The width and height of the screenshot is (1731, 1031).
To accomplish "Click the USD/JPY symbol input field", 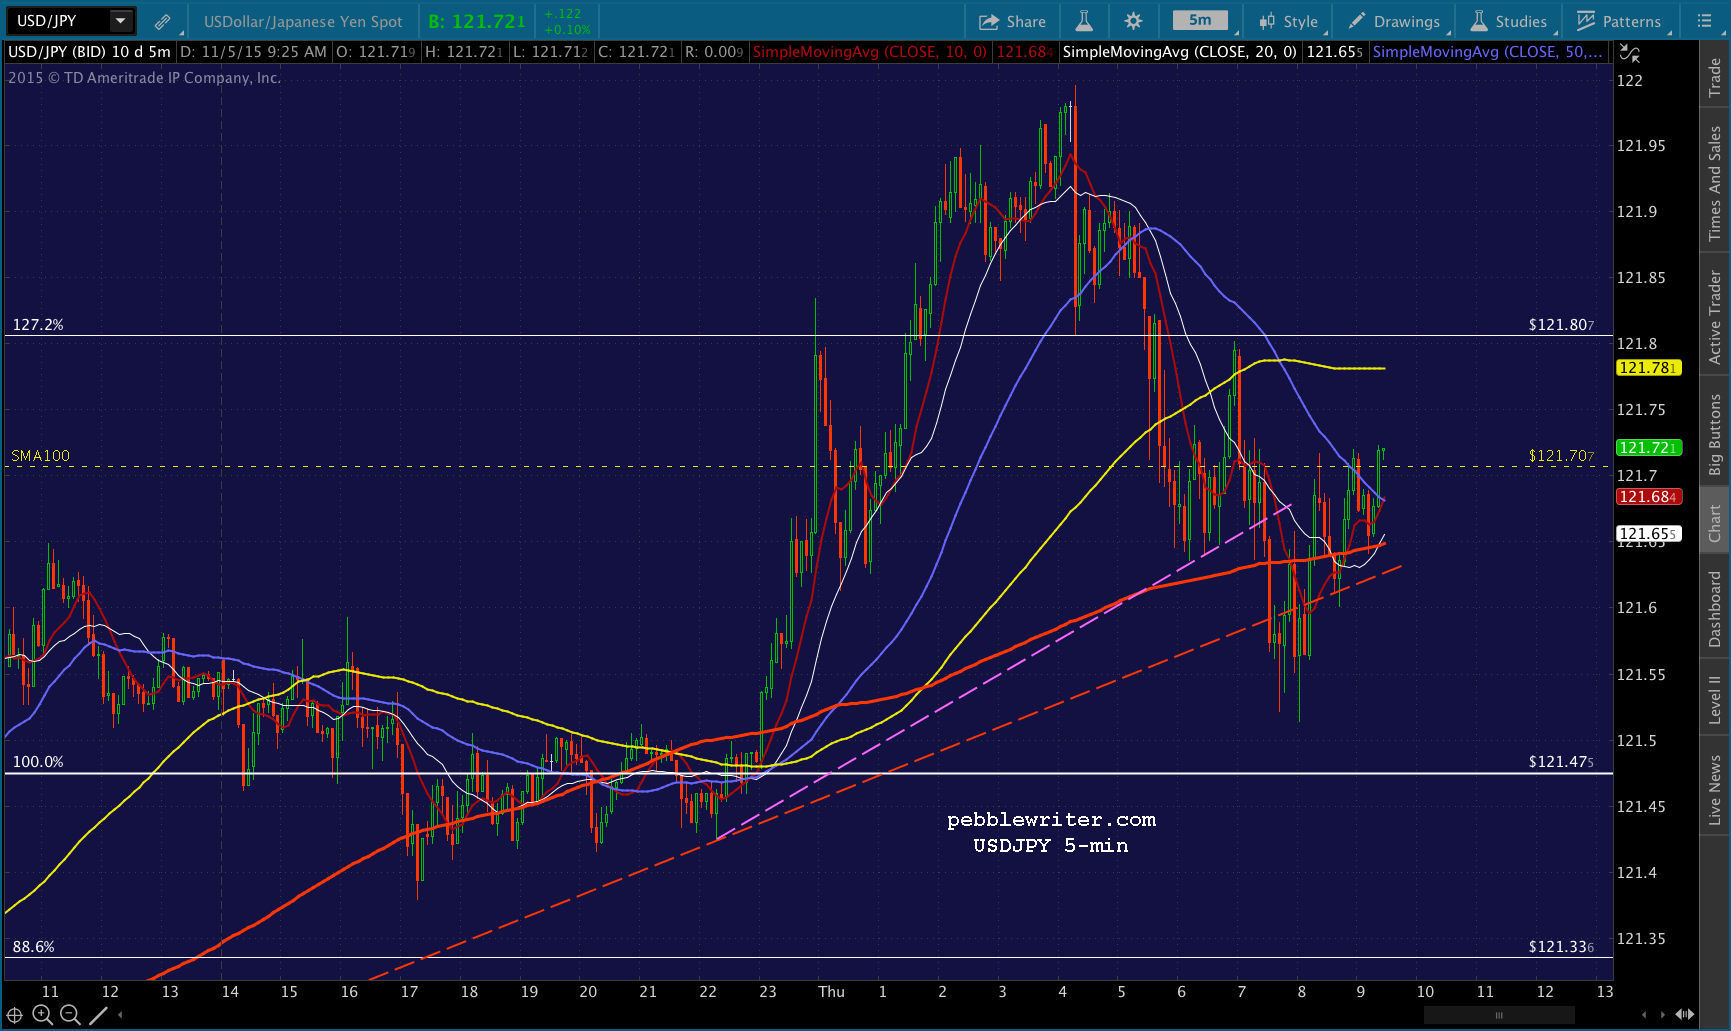I will (x=60, y=21).
